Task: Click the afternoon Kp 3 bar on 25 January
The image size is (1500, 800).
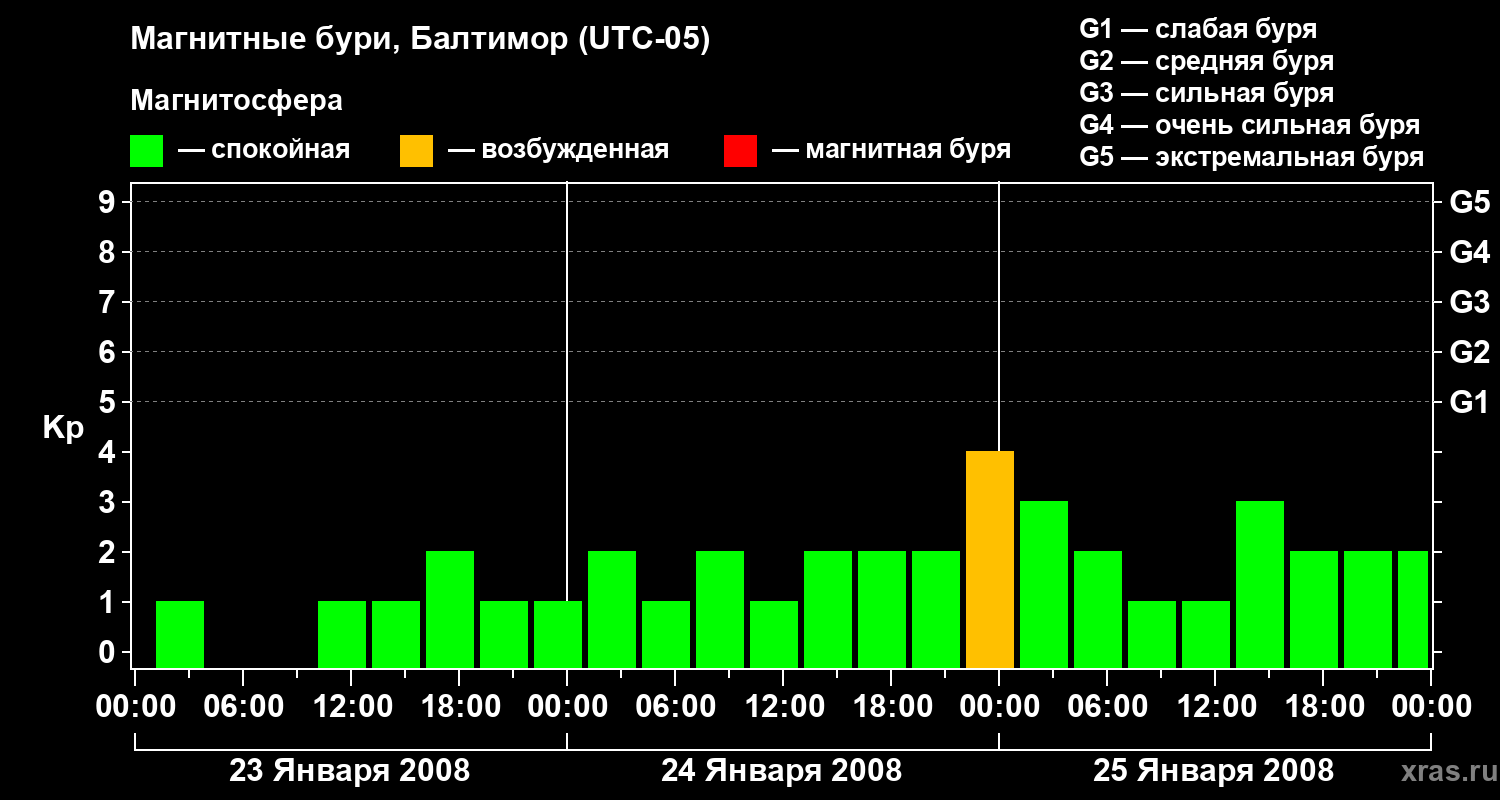Action: point(1260,585)
